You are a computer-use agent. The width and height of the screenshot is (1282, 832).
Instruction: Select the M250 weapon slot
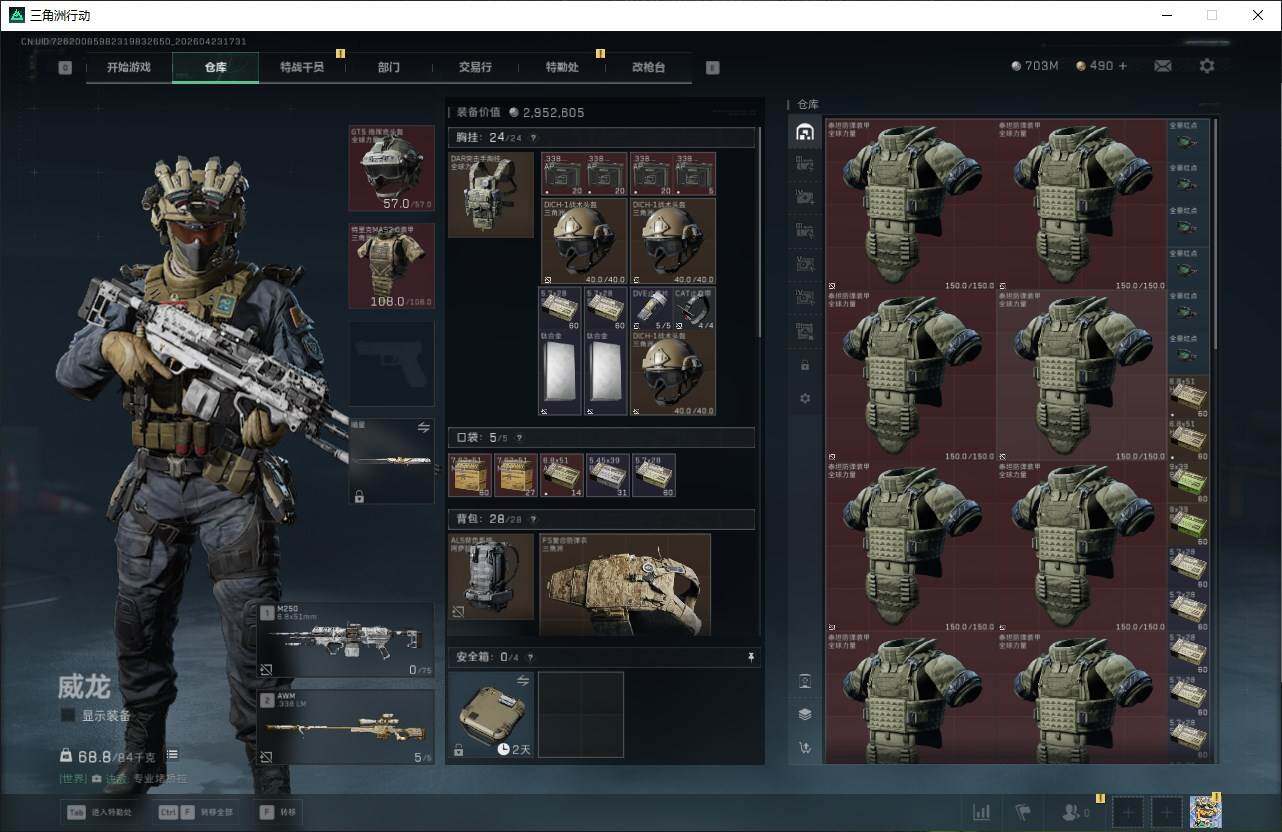(x=345, y=642)
